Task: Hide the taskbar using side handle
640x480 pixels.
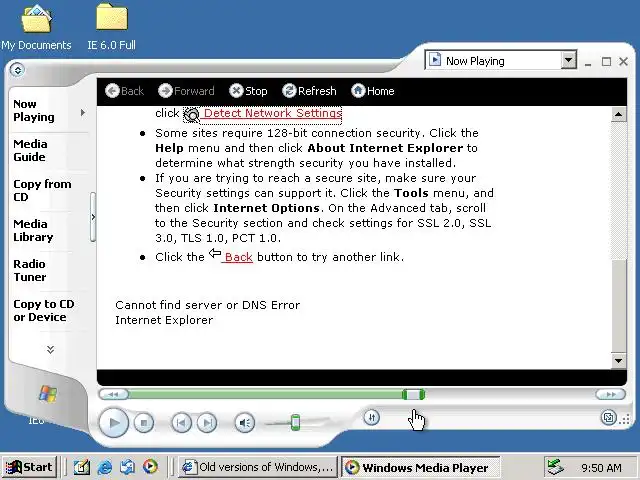Action: (x=93, y=217)
